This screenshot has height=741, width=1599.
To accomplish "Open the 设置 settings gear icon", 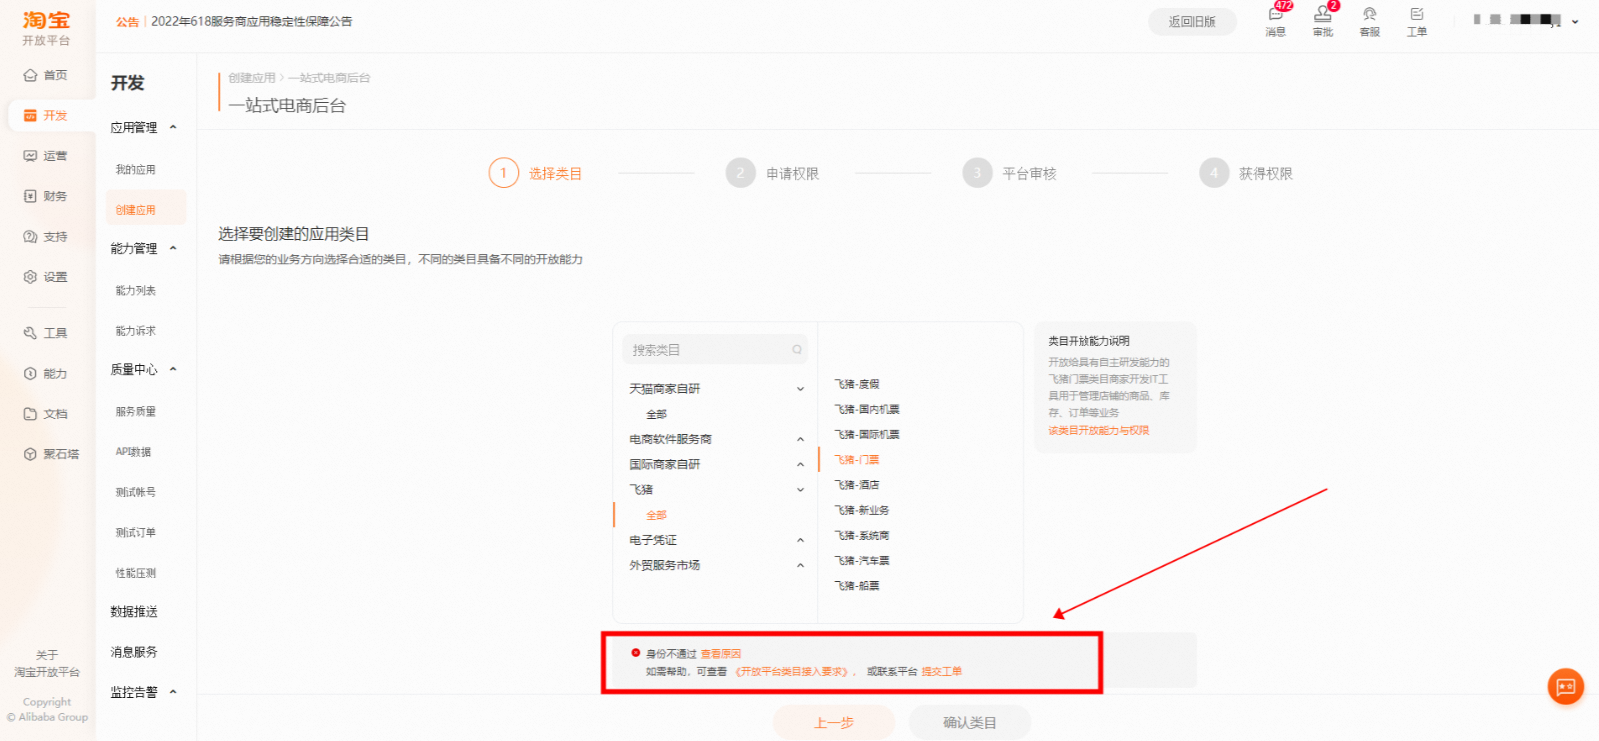I will [x=30, y=277].
